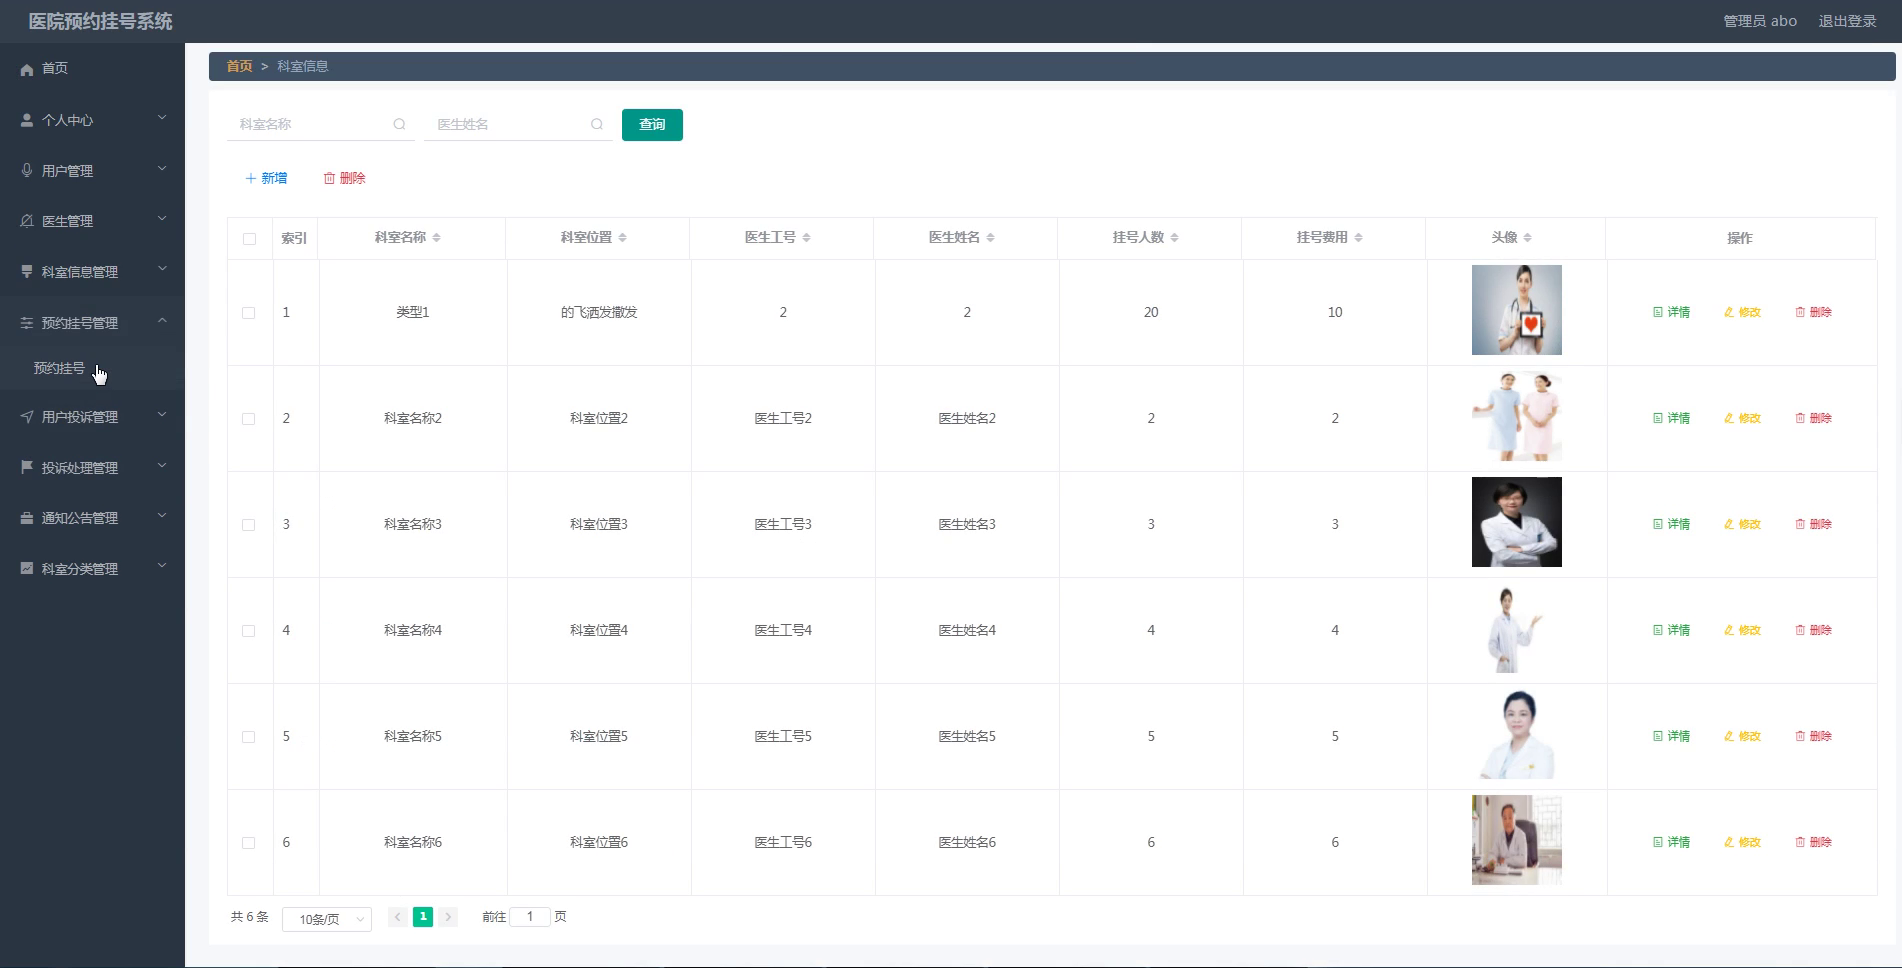This screenshot has height=968, width=1902.
Task: Open avatar thumbnail in row 科室名称3
Action: (x=1516, y=522)
